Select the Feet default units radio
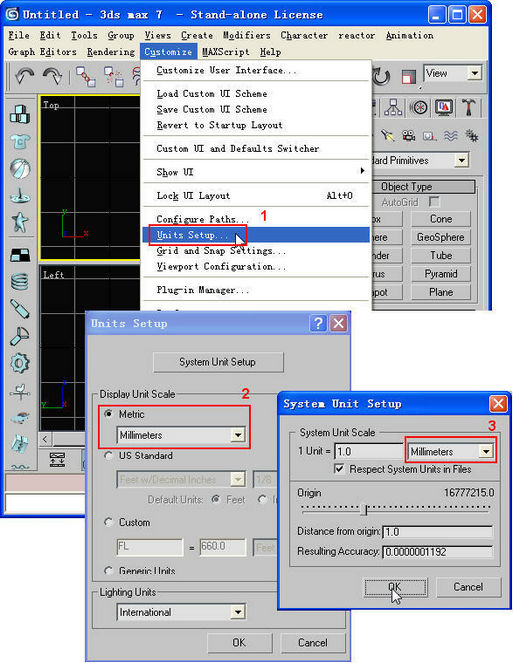Viewport: 513px width, 663px height. 216,499
